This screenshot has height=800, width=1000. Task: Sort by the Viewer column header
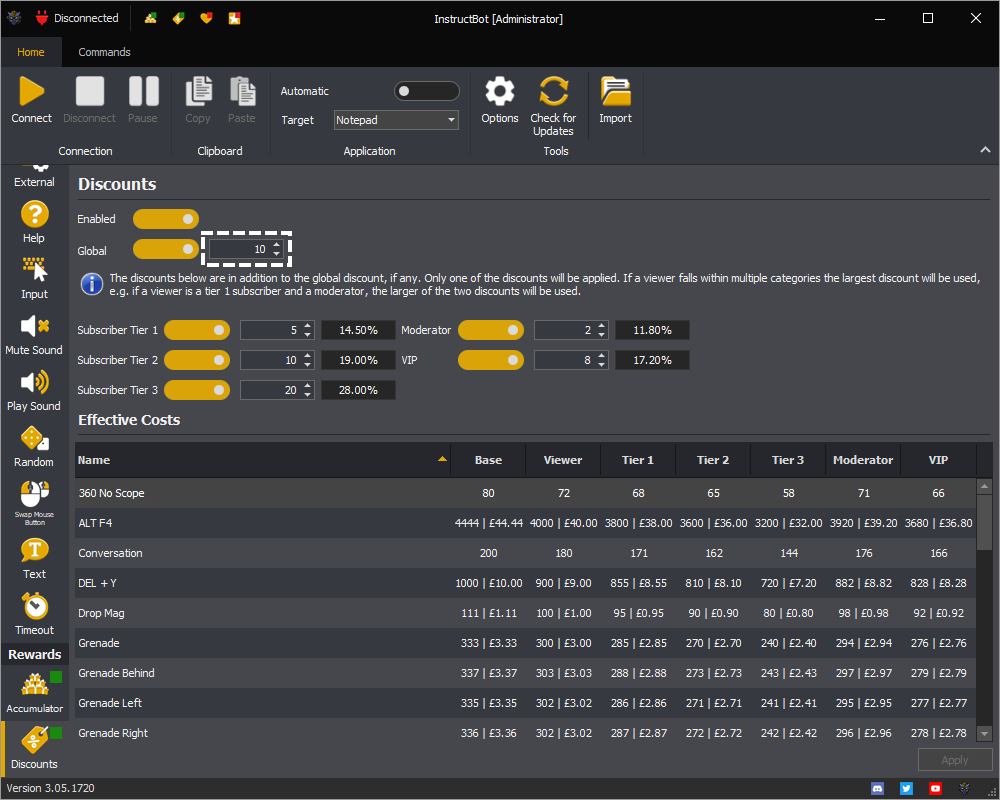coord(563,460)
